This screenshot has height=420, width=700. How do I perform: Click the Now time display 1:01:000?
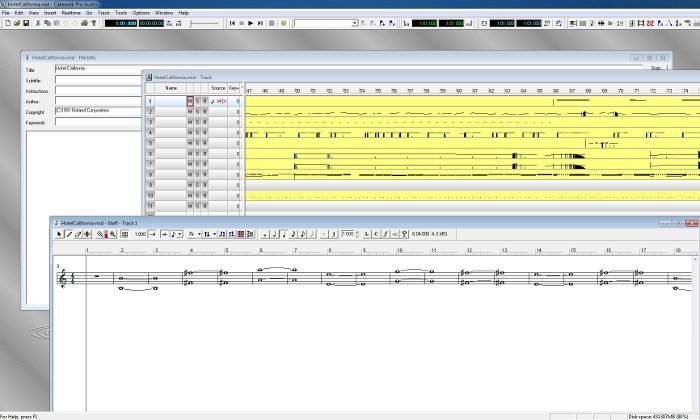[x=121, y=23]
